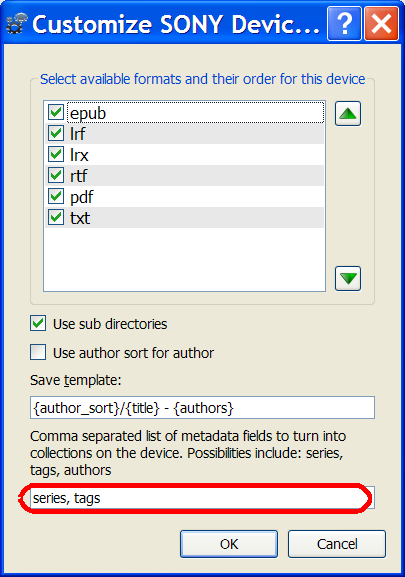The width and height of the screenshot is (405, 577).
Task: Toggle the lrx format checkbox
Action: pos(56,154)
